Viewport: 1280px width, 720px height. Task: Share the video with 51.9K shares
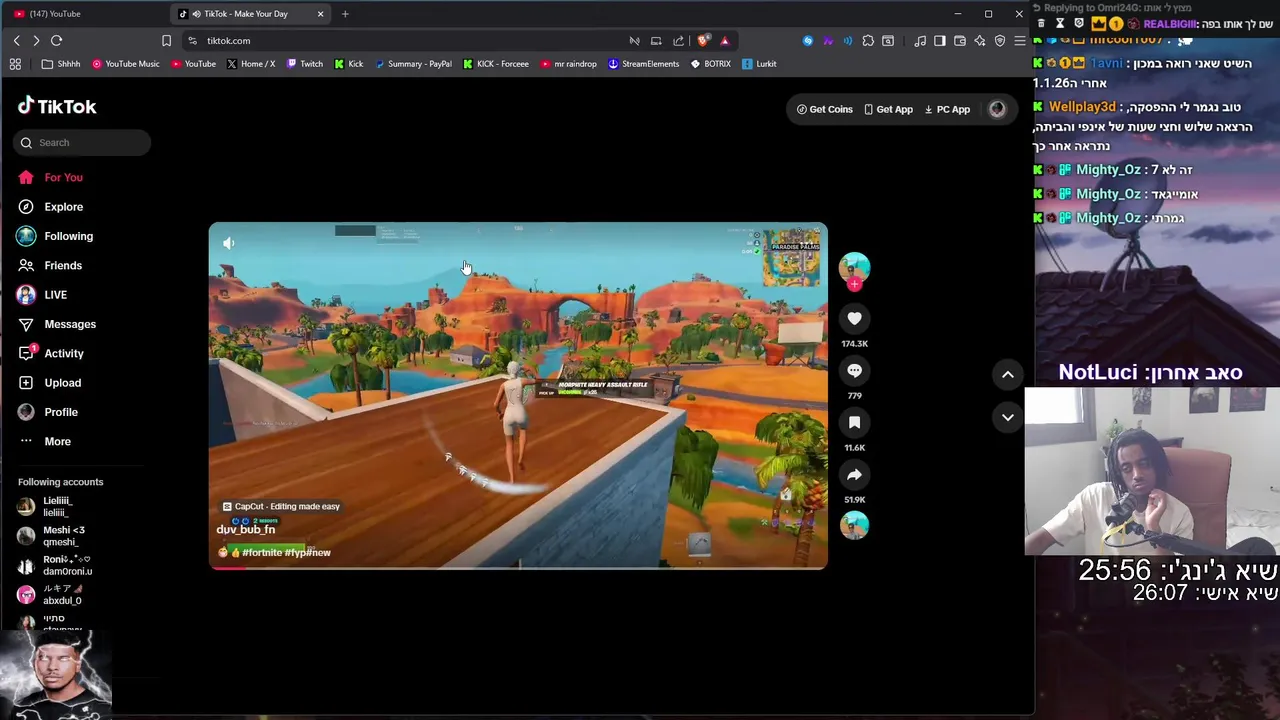[x=854, y=474]
